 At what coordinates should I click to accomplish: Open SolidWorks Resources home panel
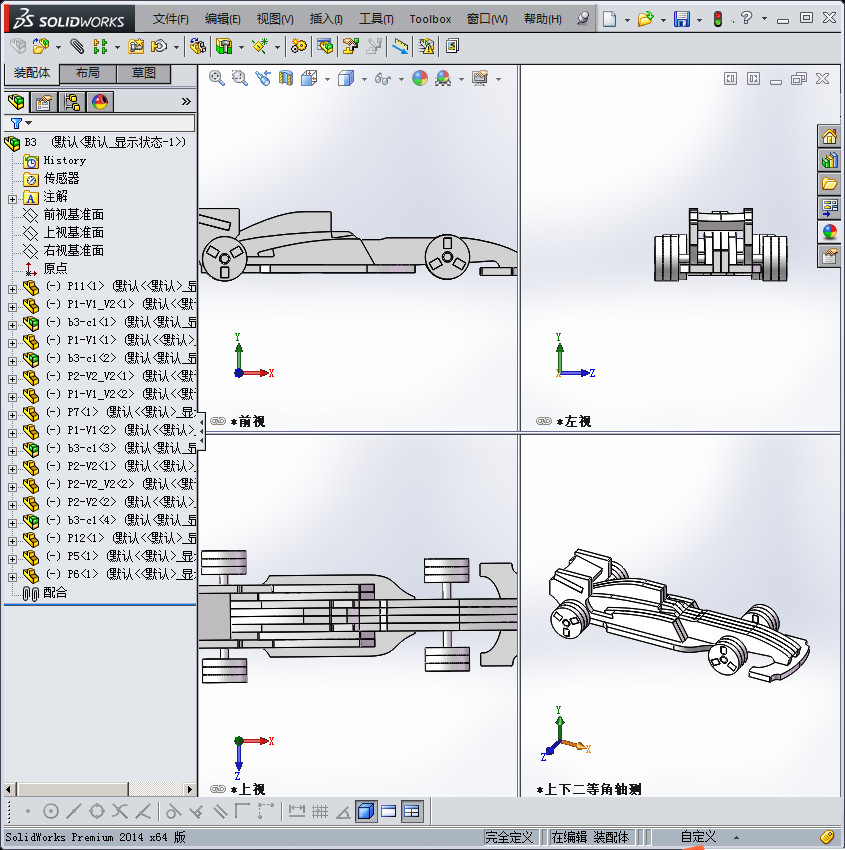[x=829, y=136]
